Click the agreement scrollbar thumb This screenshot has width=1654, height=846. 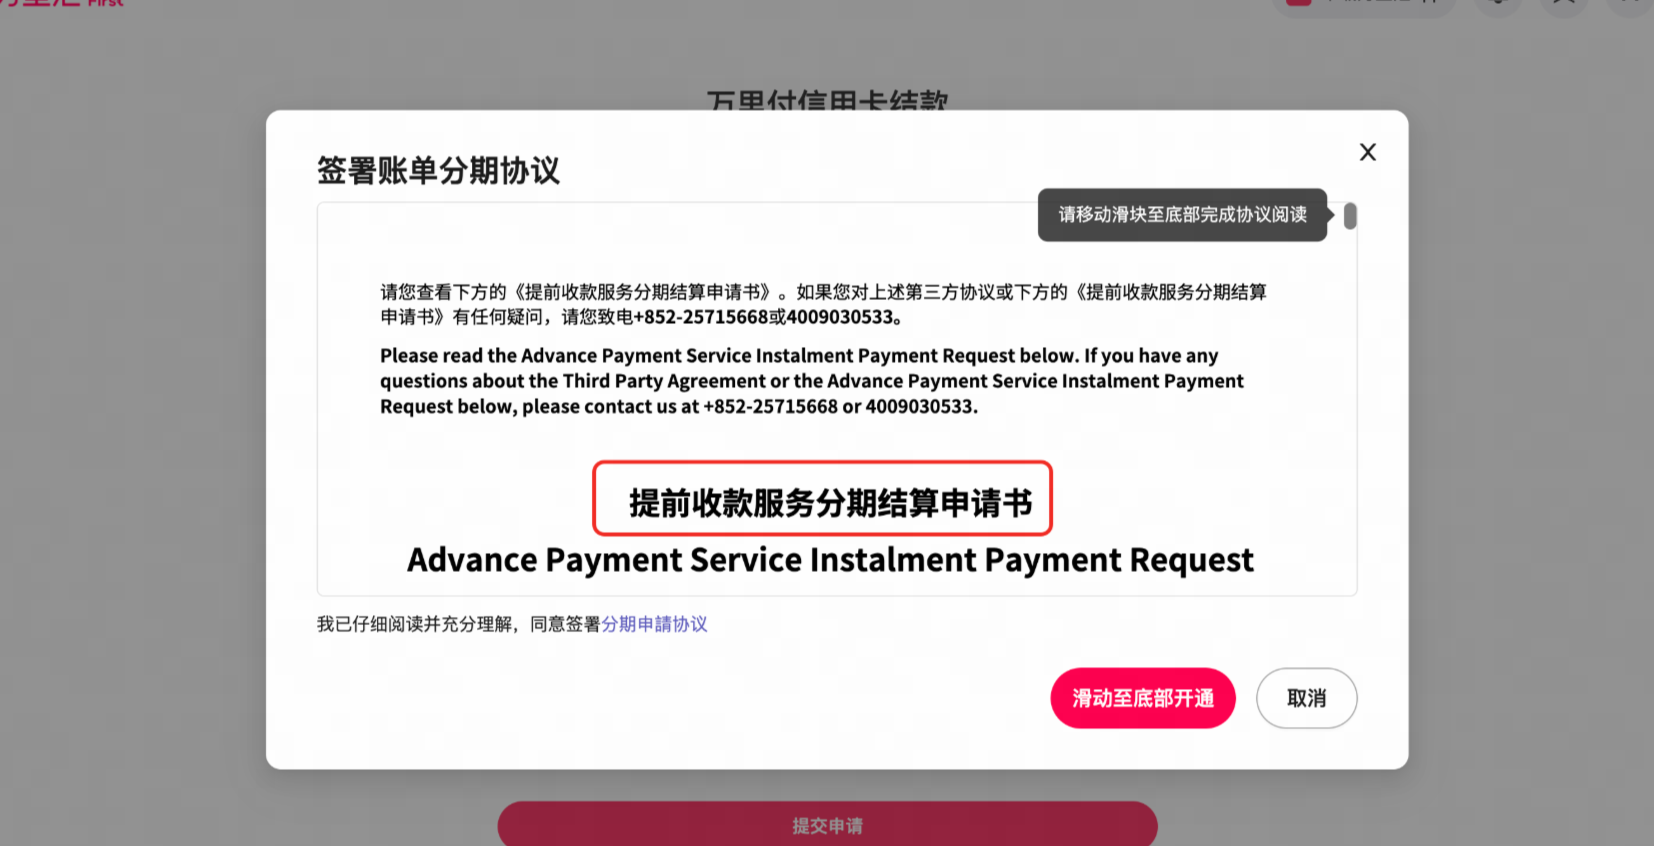coord(1350,216)
